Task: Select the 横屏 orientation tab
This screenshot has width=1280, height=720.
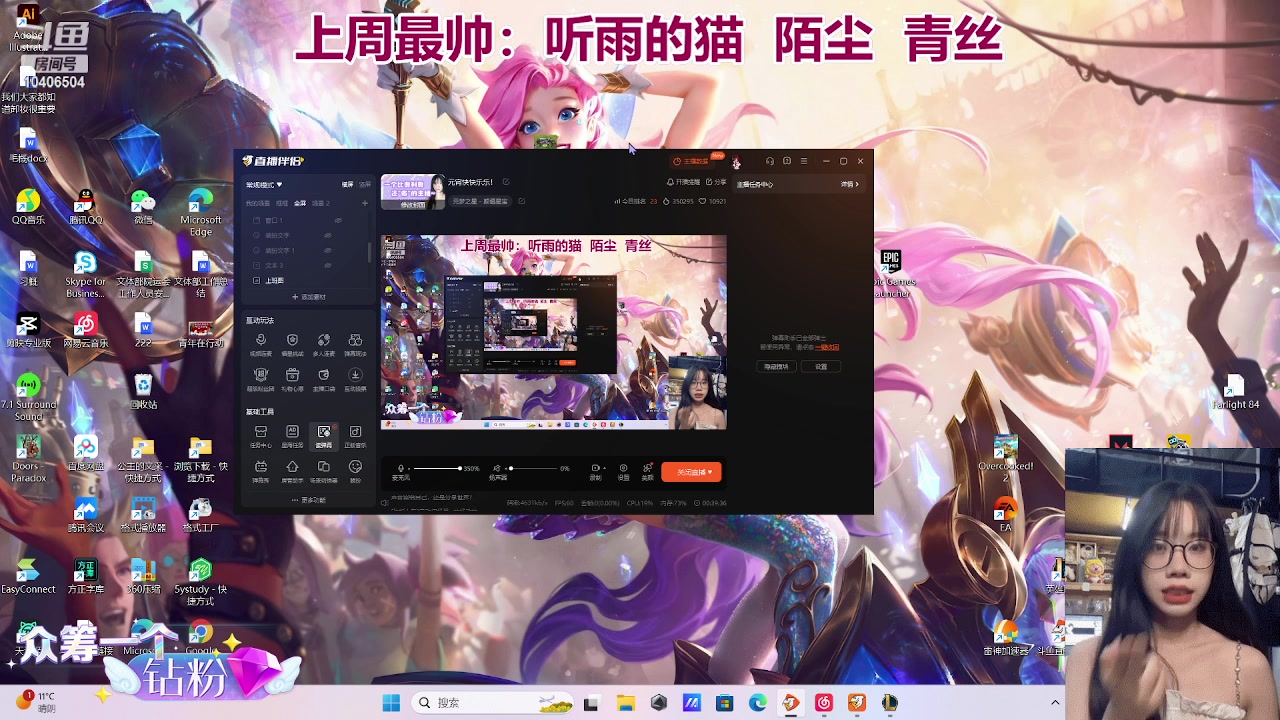Action: click(x=347, y=185)
